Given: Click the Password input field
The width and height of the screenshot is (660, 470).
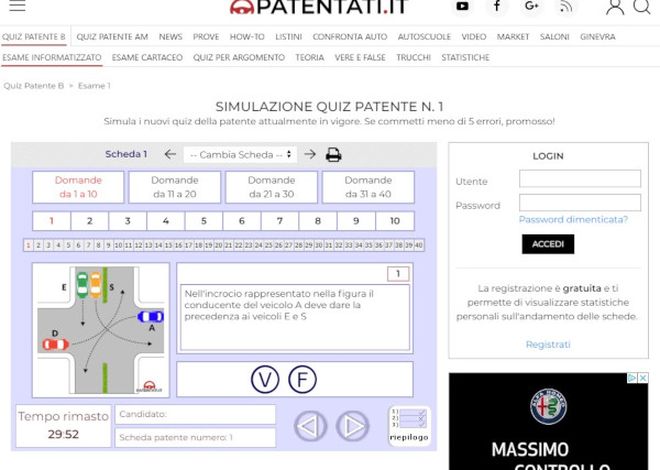Looking at the screenshot, I should point(580,202).
